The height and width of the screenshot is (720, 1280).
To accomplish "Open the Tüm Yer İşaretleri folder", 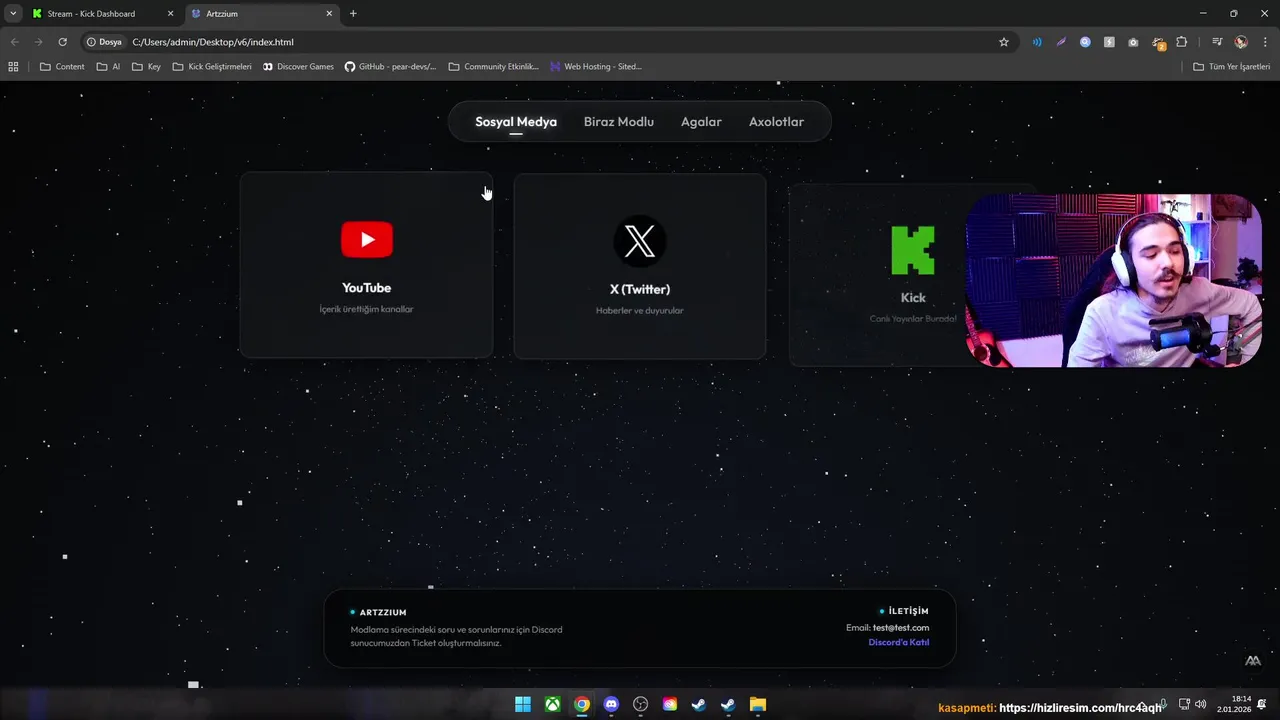I will (1232, 67).
